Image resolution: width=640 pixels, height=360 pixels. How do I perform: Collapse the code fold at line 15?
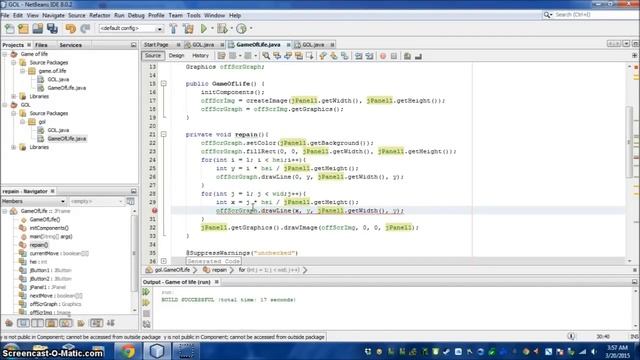(164, 84)
